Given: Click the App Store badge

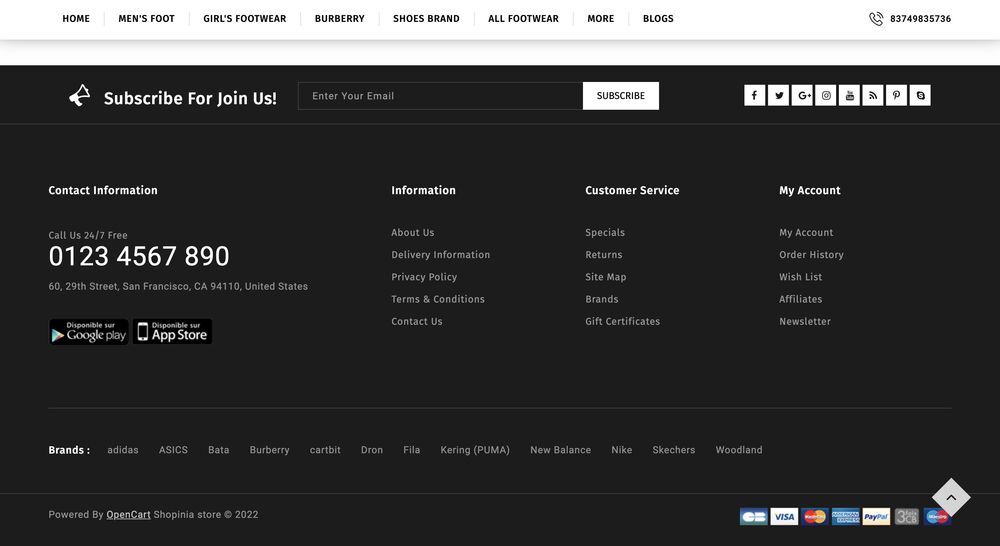Looking at the screenshot, I should tap(172, 332).
